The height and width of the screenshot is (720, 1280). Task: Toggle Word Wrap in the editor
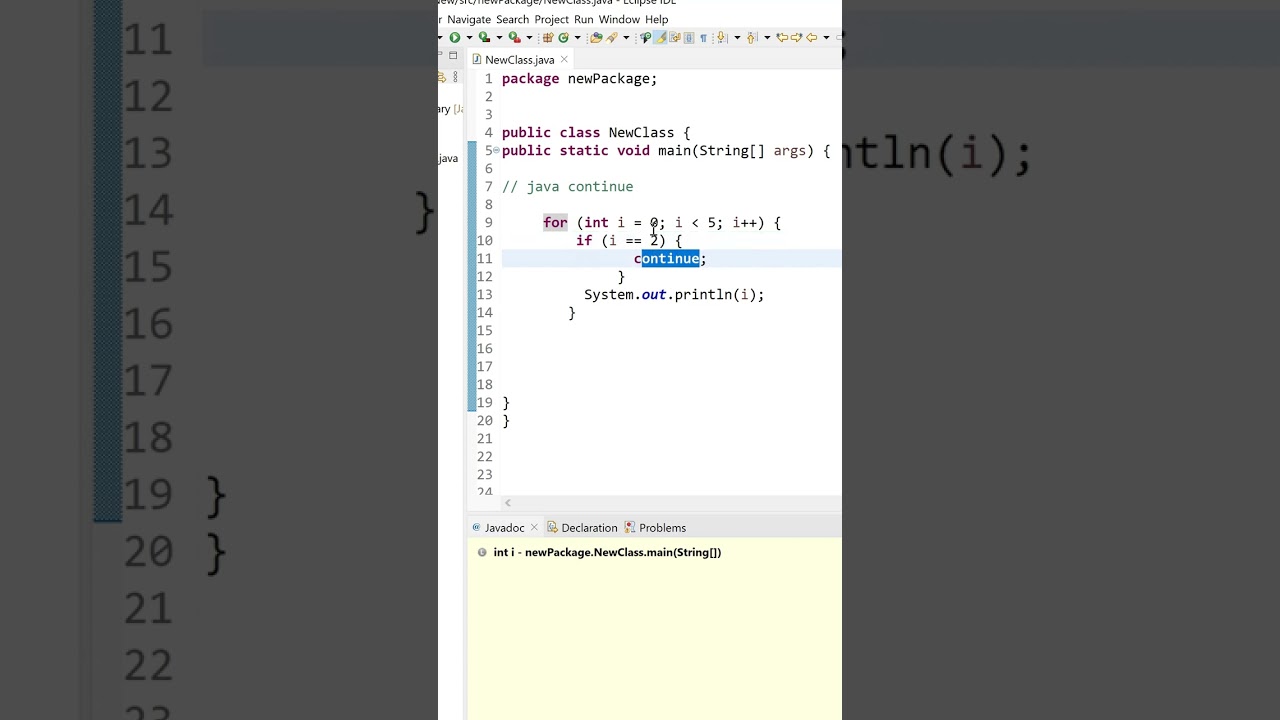(675, 38)
